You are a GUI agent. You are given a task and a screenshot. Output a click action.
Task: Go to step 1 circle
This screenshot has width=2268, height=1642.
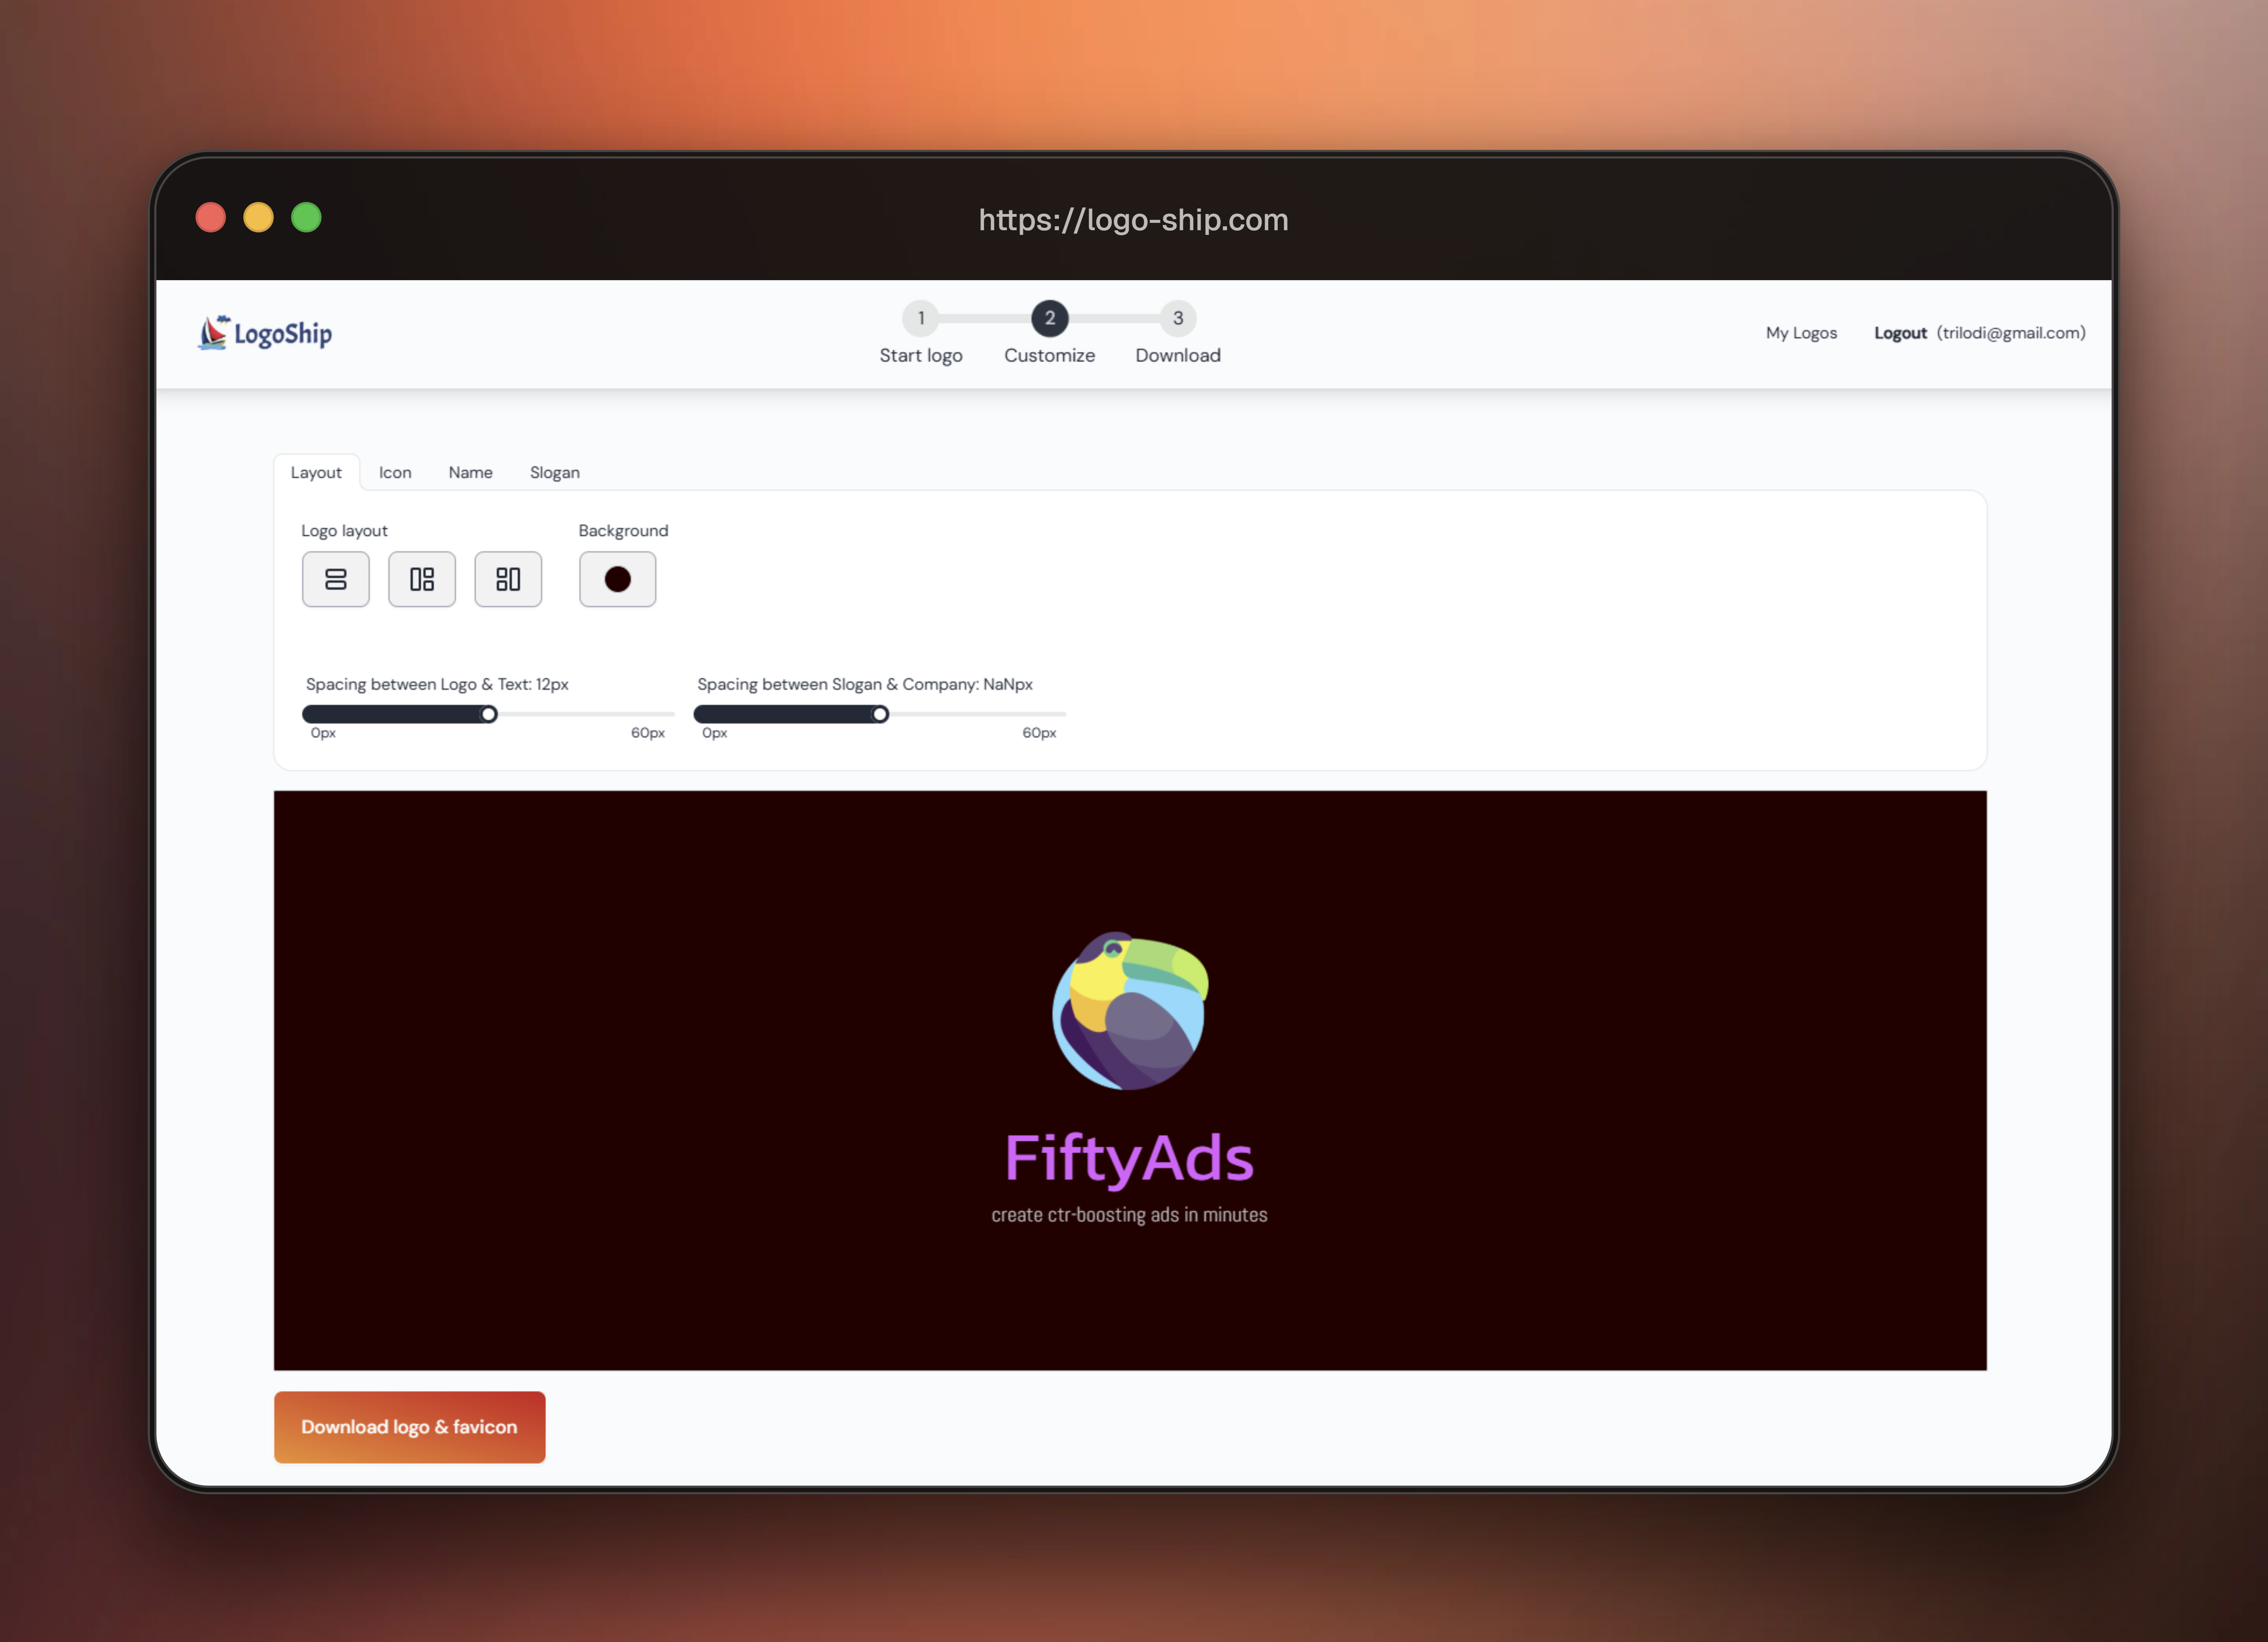click(921, 318)
